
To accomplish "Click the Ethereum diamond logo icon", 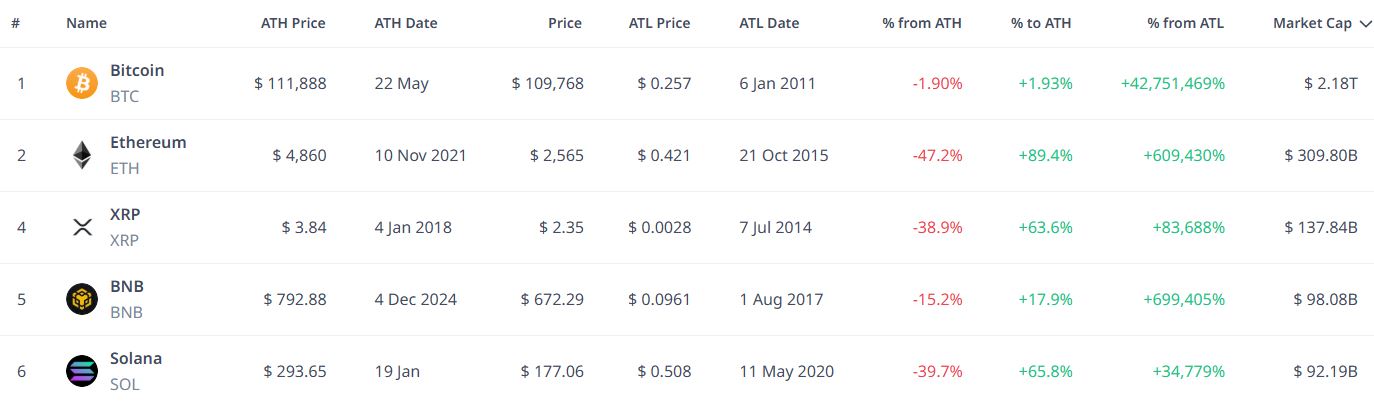I will (x=82, y=155).
